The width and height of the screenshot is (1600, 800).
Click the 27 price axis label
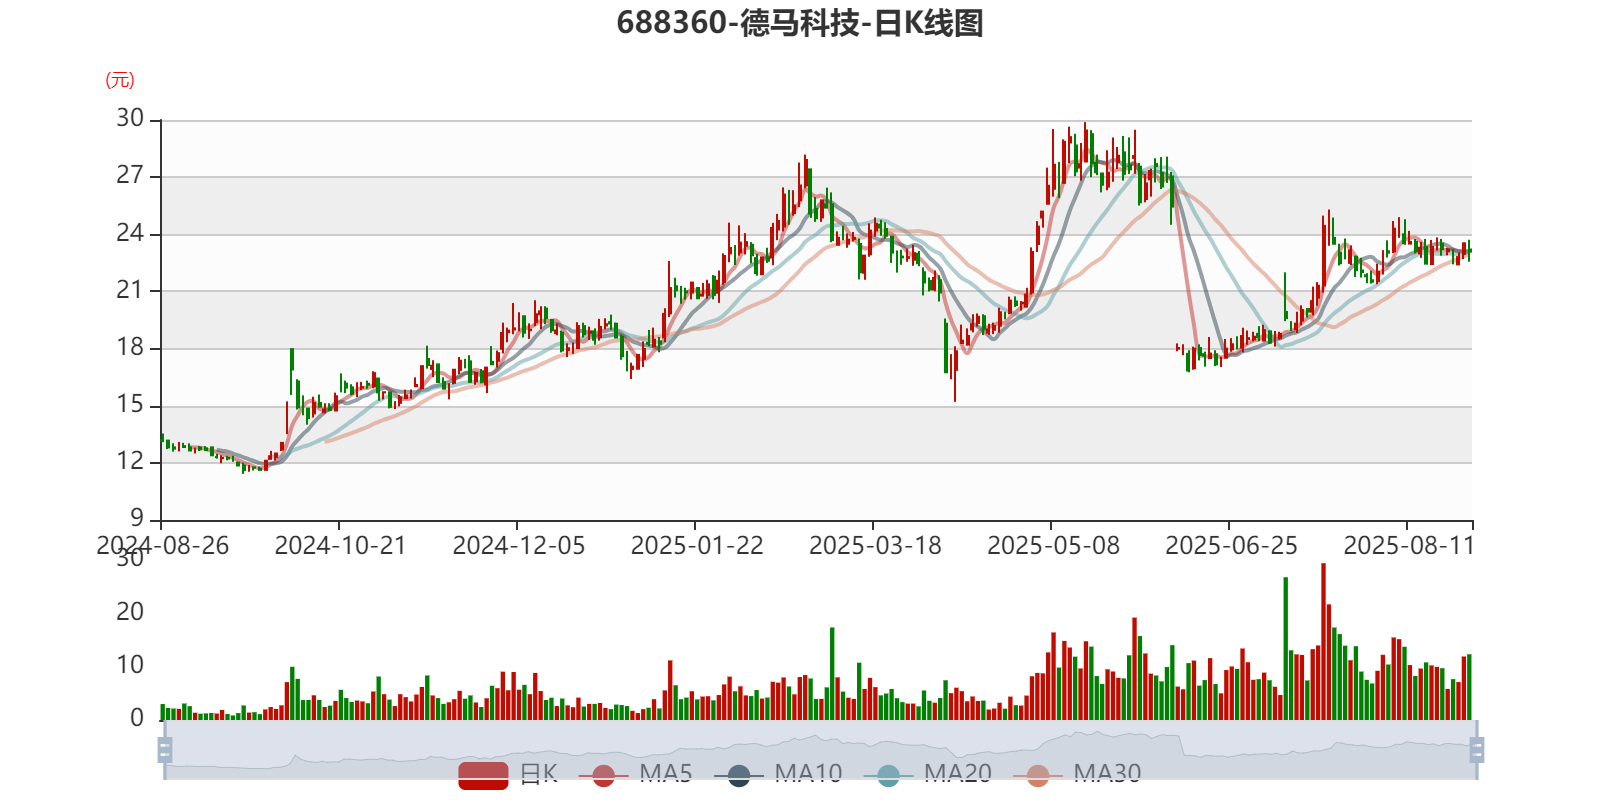(x=130, y=176)
